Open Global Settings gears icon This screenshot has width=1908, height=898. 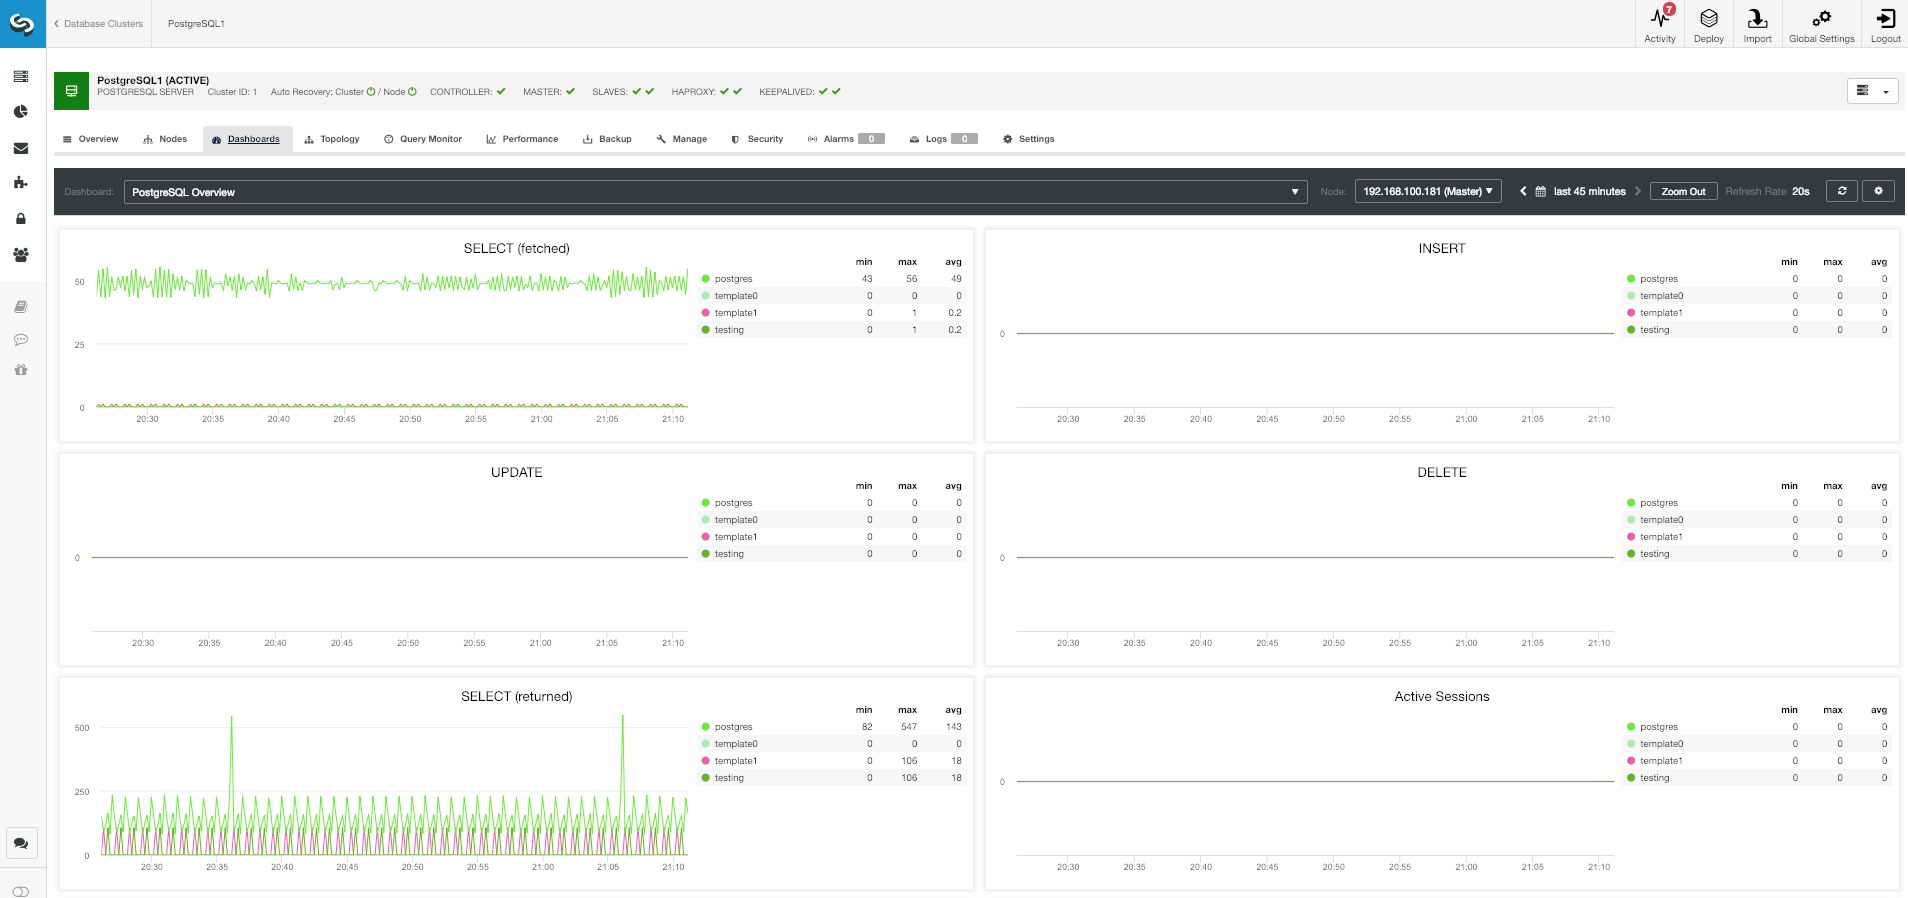pyautogui.click(x=1822, y=24)
